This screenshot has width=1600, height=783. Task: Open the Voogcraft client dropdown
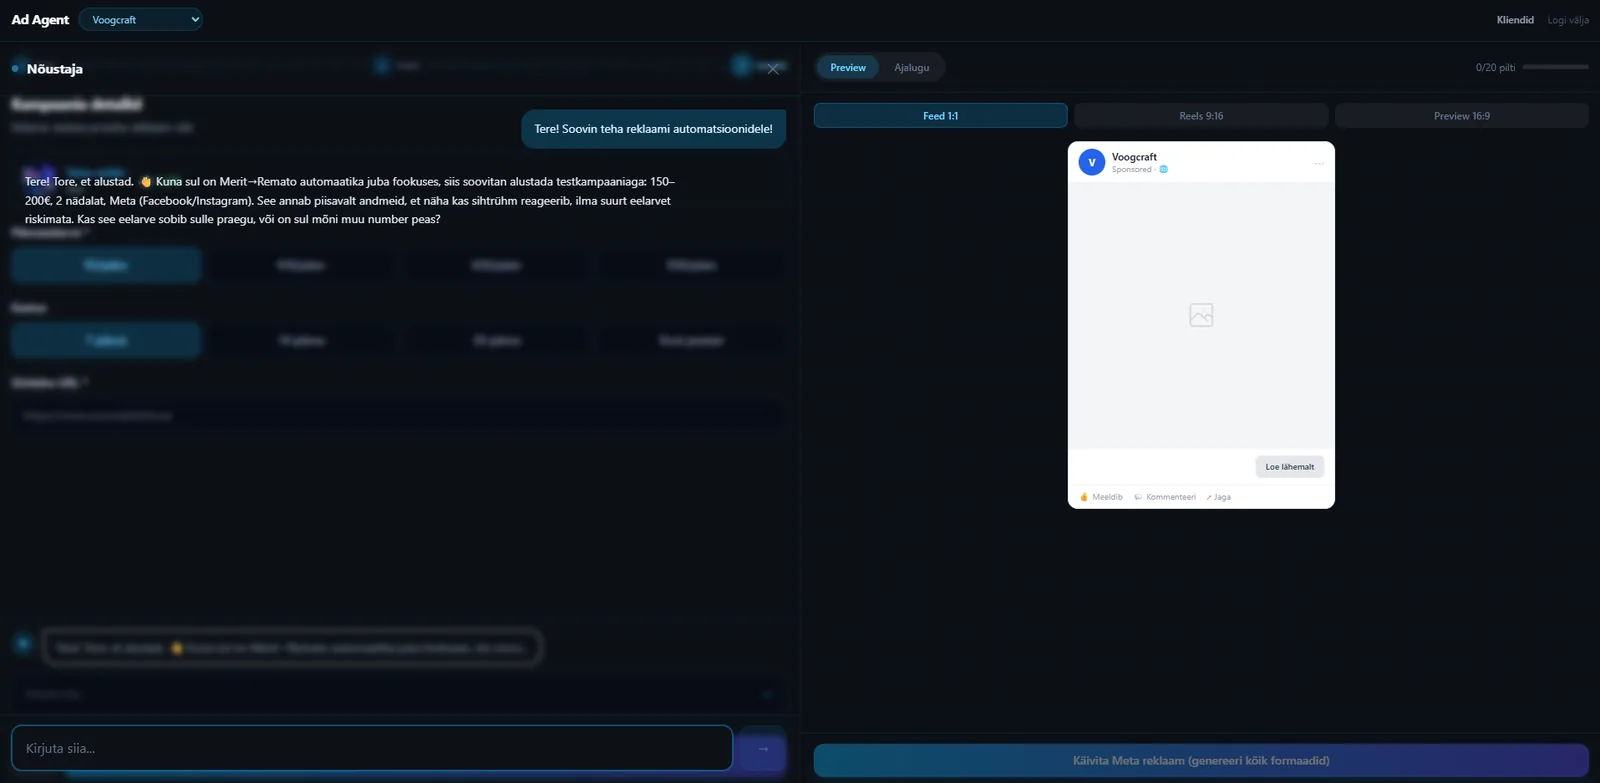pos(140,19)
